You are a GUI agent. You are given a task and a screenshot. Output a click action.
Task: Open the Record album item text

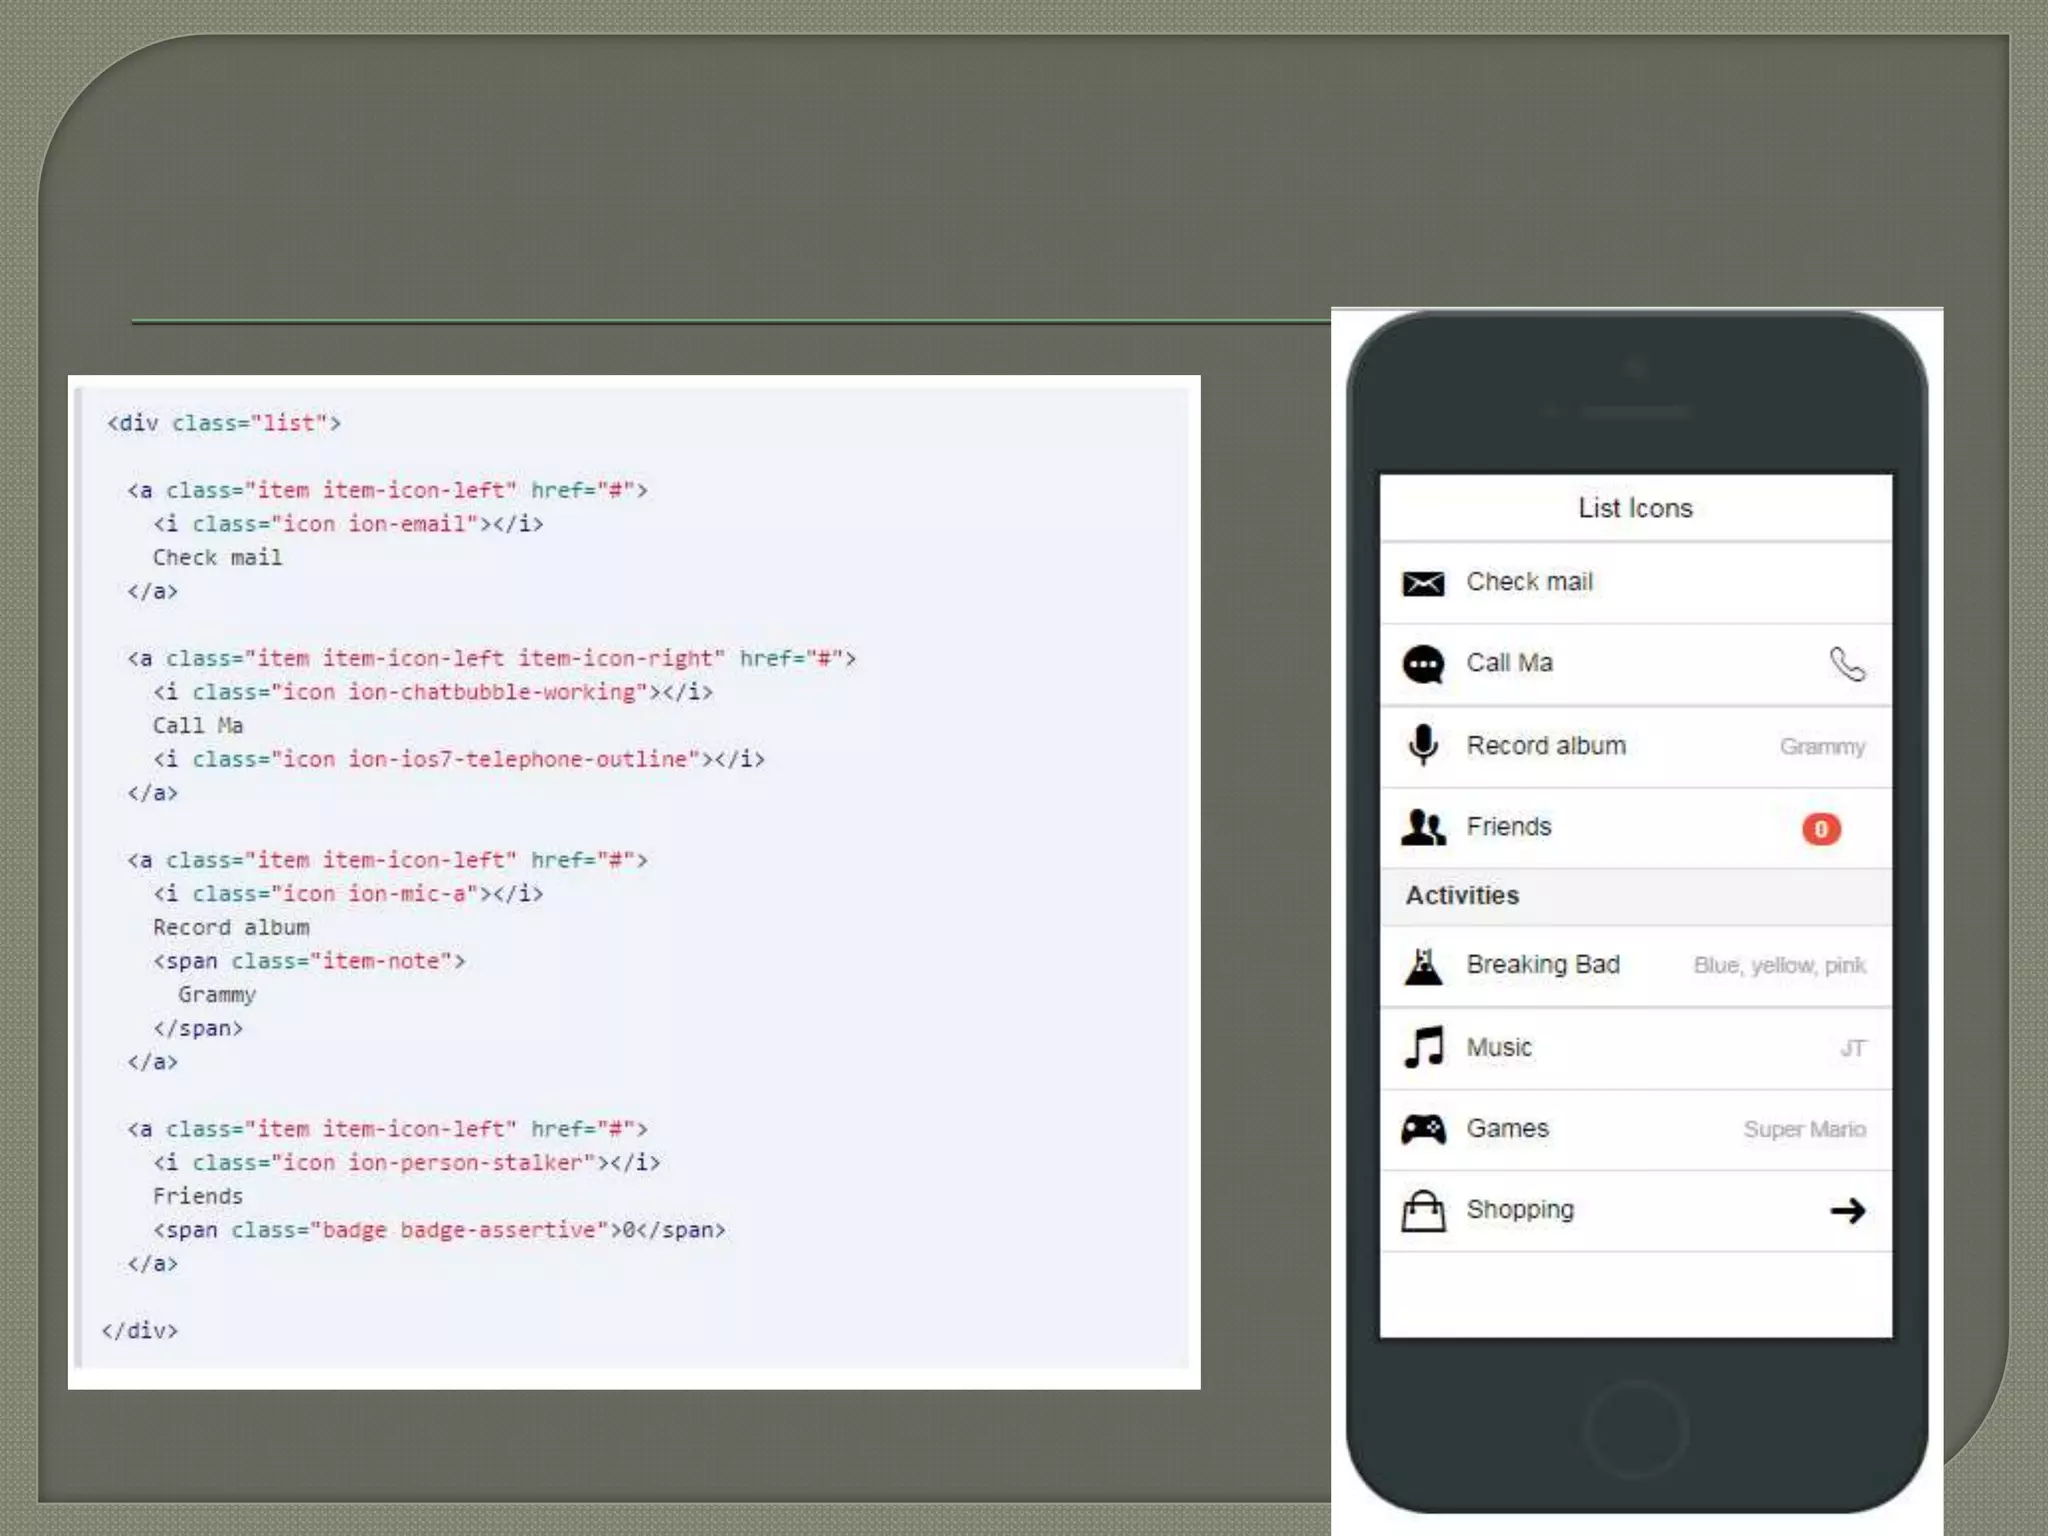1545,746
